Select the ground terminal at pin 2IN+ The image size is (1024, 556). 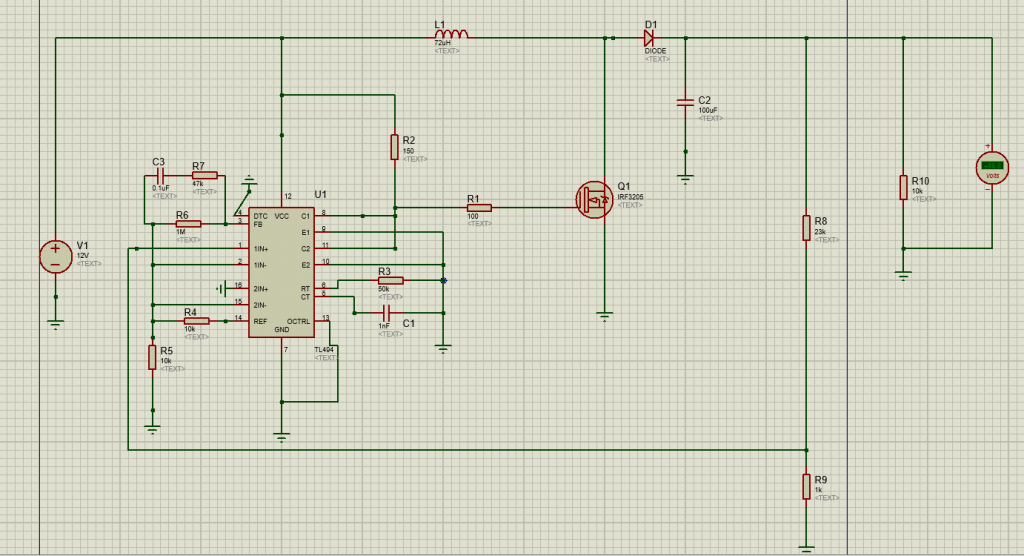coord(221,288)
